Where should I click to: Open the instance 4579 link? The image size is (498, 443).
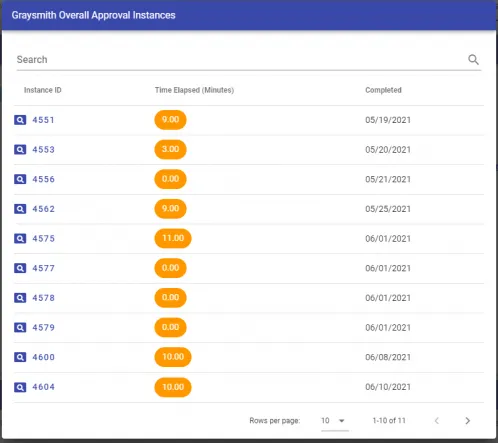43,328
